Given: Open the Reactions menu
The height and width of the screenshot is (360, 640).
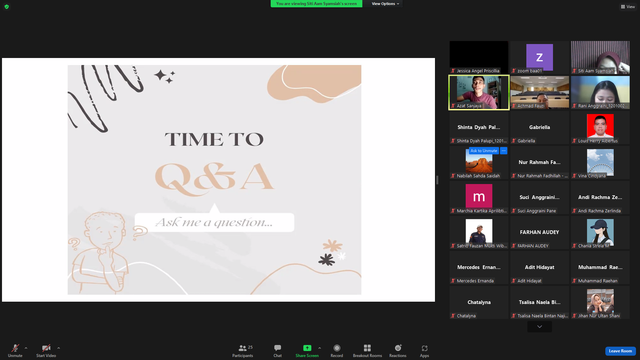Looking at the screenshot, I should pos(398,350).
